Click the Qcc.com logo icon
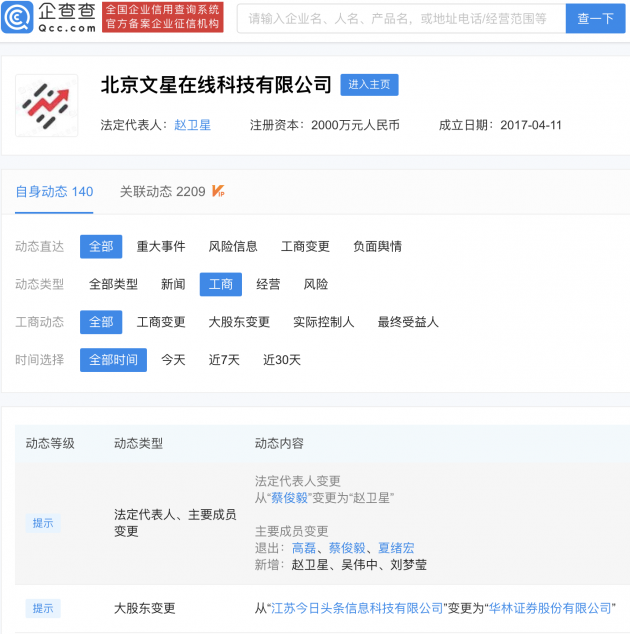The height and width of the screenshot is (634, 630). tap(17, 17)
